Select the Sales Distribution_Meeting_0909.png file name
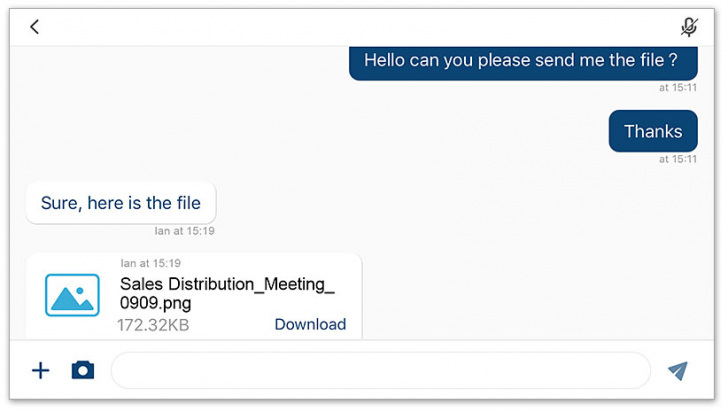The width and height of the screenshot is (728, 412). coord(227,293)
